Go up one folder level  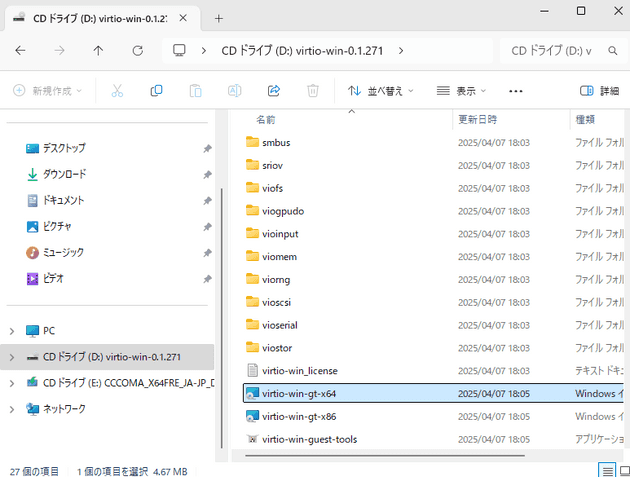click(x=98, y=51)
